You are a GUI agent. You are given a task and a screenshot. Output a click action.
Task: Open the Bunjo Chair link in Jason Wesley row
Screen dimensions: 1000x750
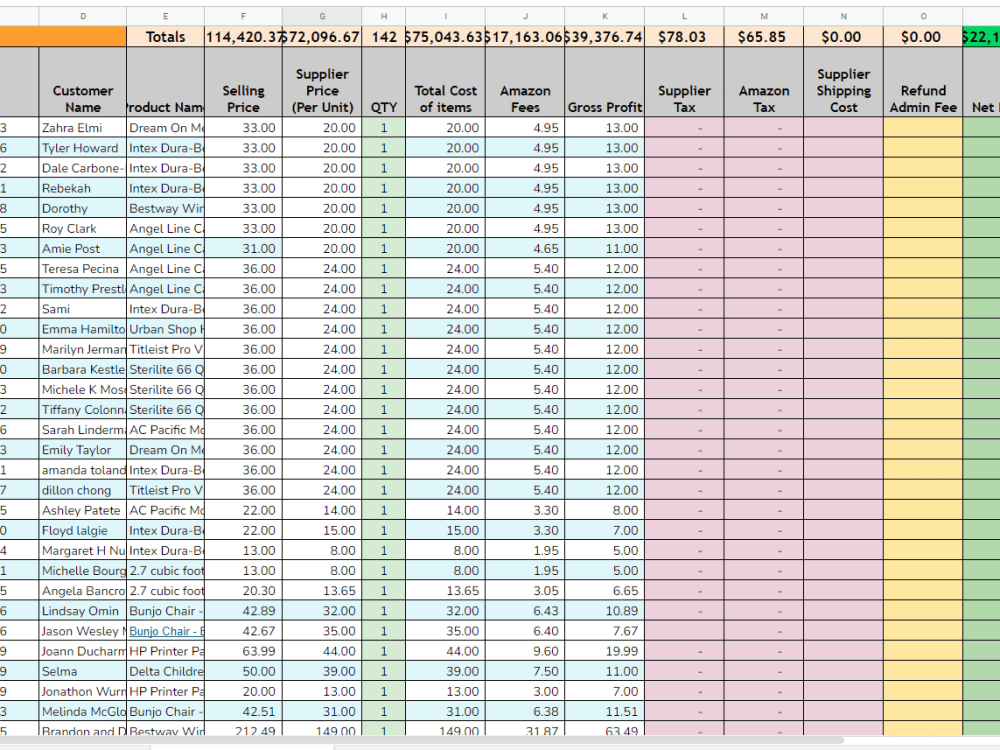tap(166, 631)
